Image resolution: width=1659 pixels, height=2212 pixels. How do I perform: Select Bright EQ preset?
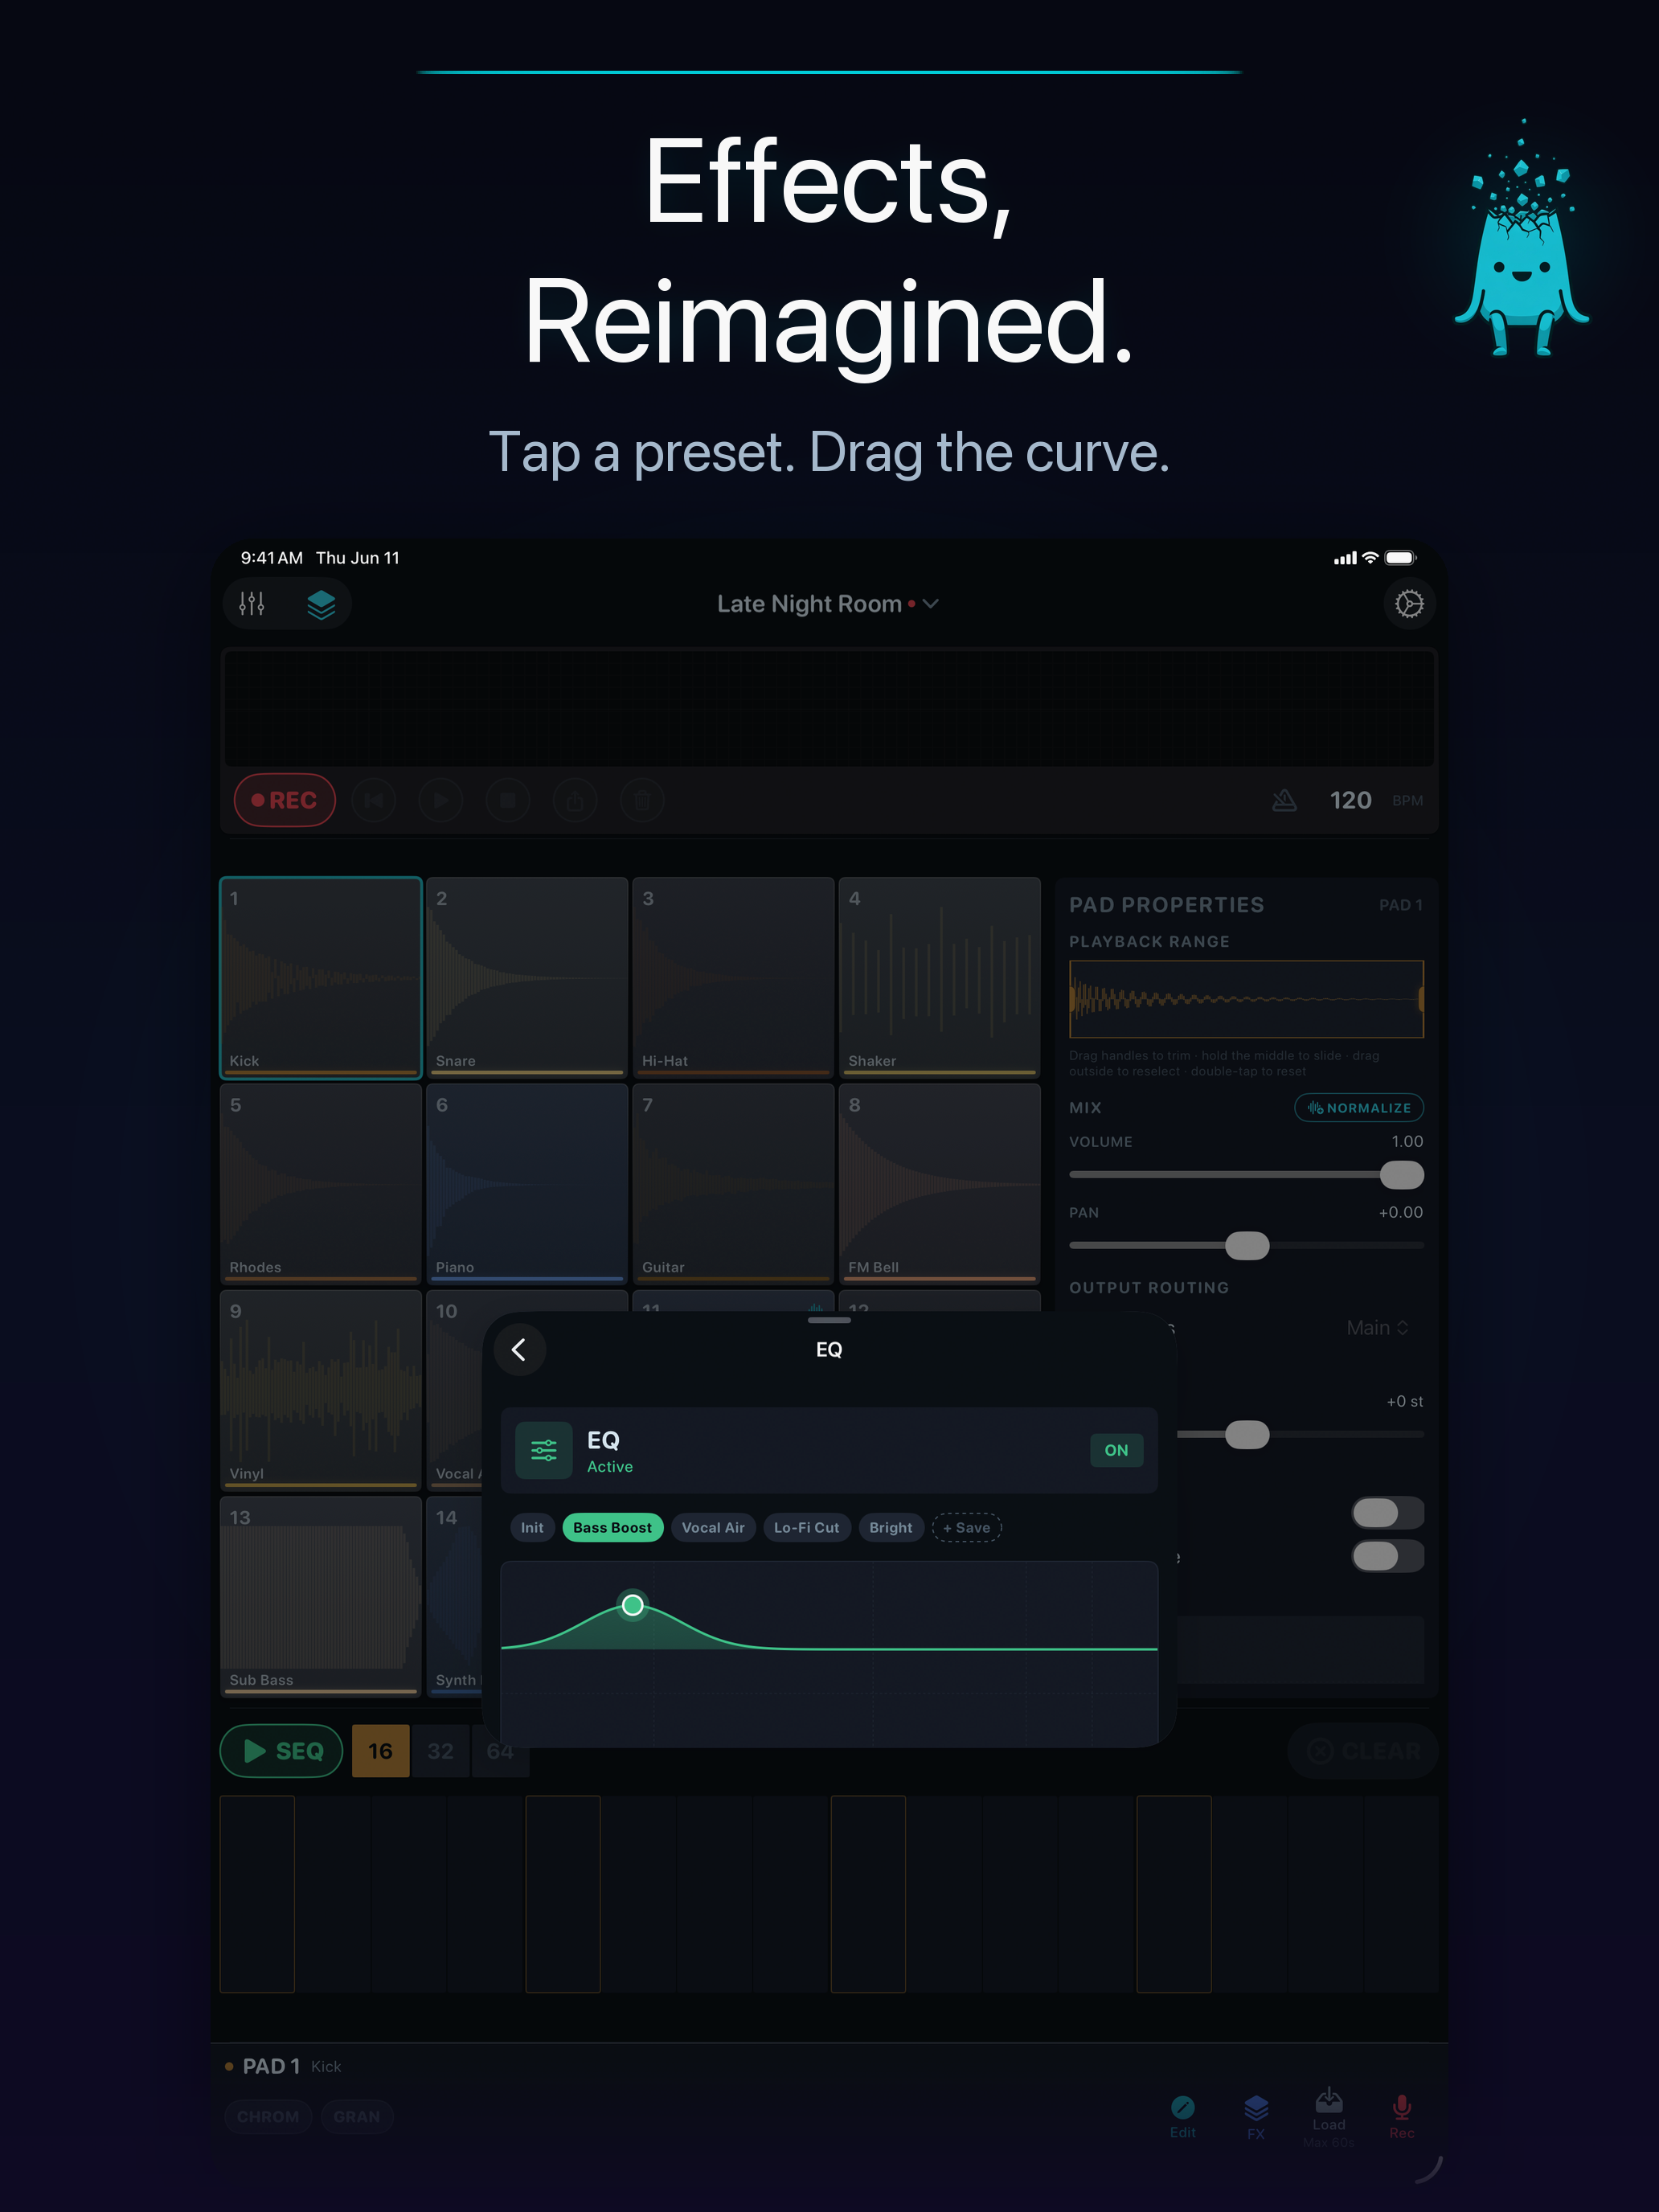pyautogui.click(x=890, y=1528)
